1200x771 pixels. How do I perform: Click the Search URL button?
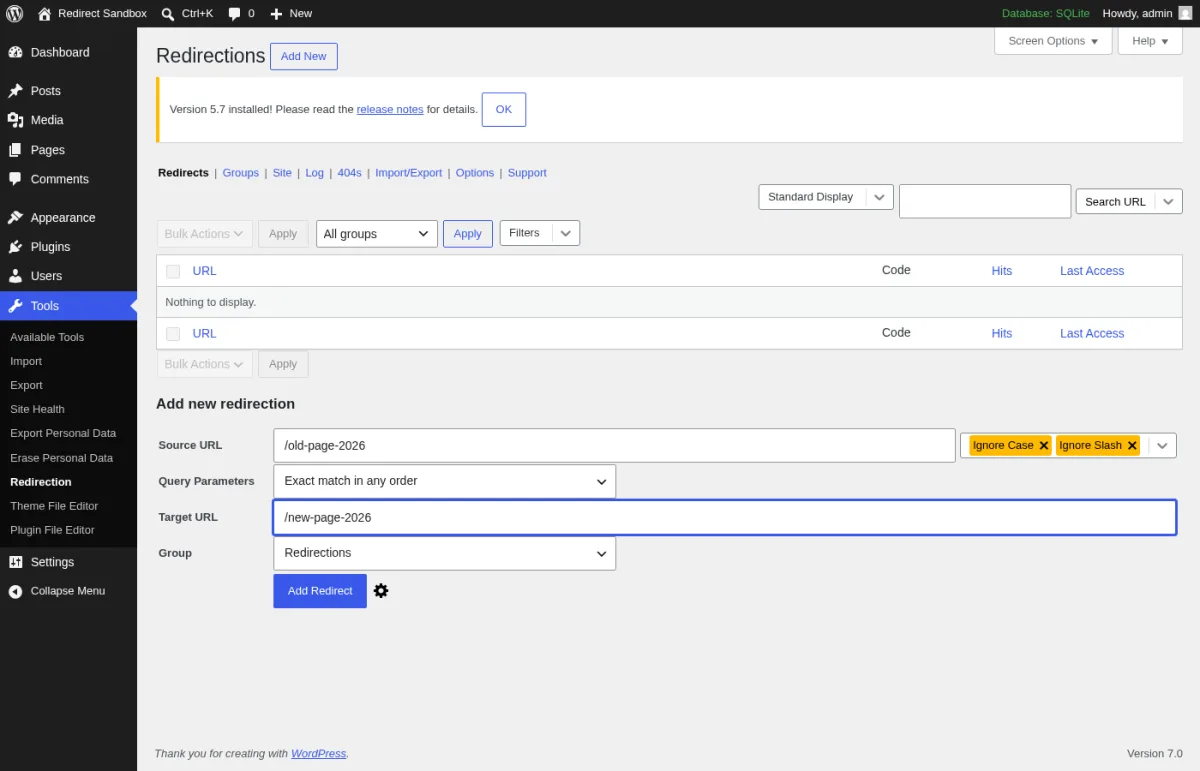tap(1115, 202)
